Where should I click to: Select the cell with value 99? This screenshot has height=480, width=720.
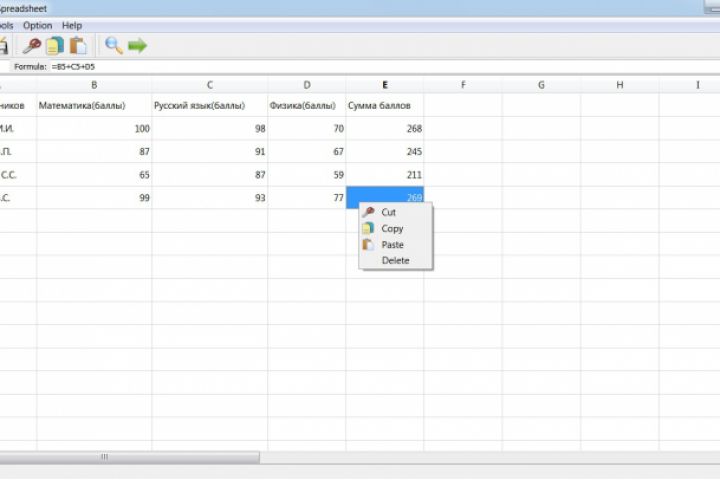point(94,198)
